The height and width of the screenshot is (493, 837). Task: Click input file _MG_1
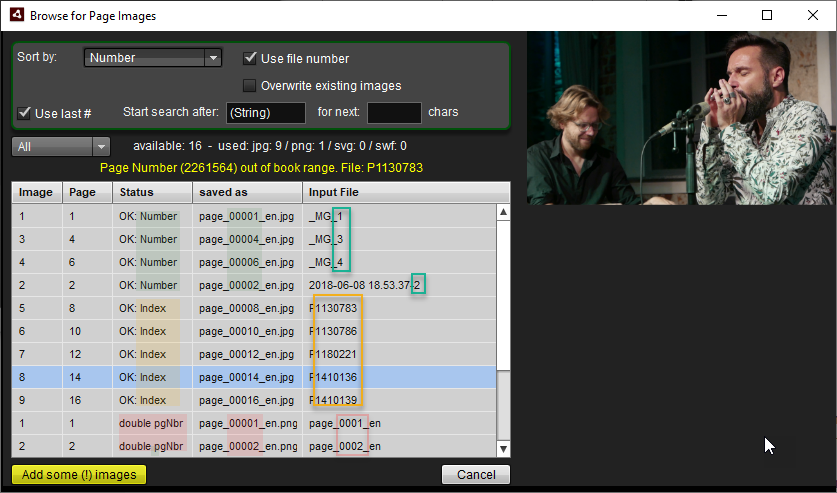[326, 217]
